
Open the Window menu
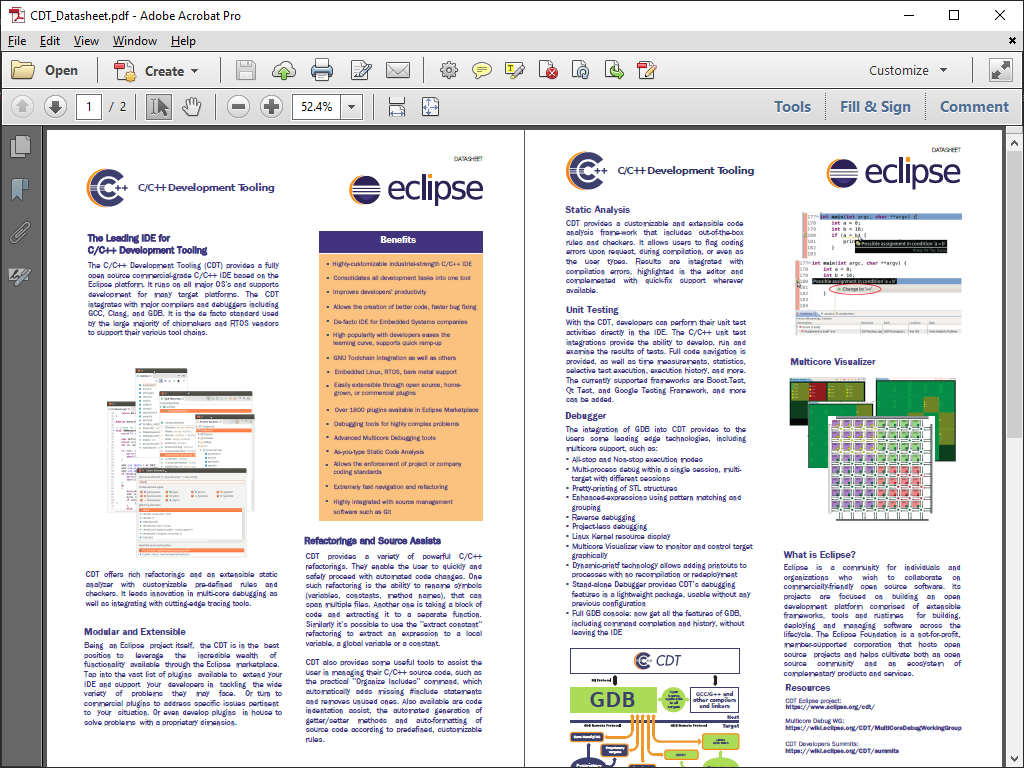click(x=135, y=40)
